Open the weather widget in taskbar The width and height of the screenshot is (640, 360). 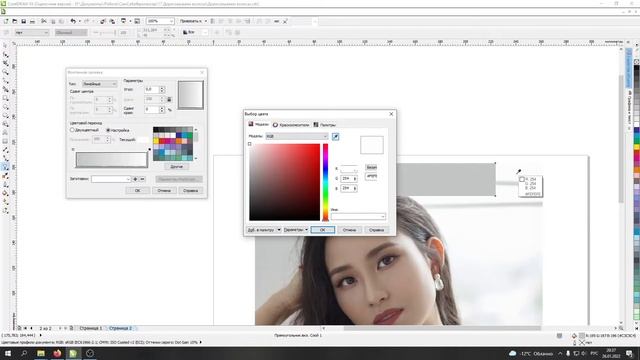531,353
